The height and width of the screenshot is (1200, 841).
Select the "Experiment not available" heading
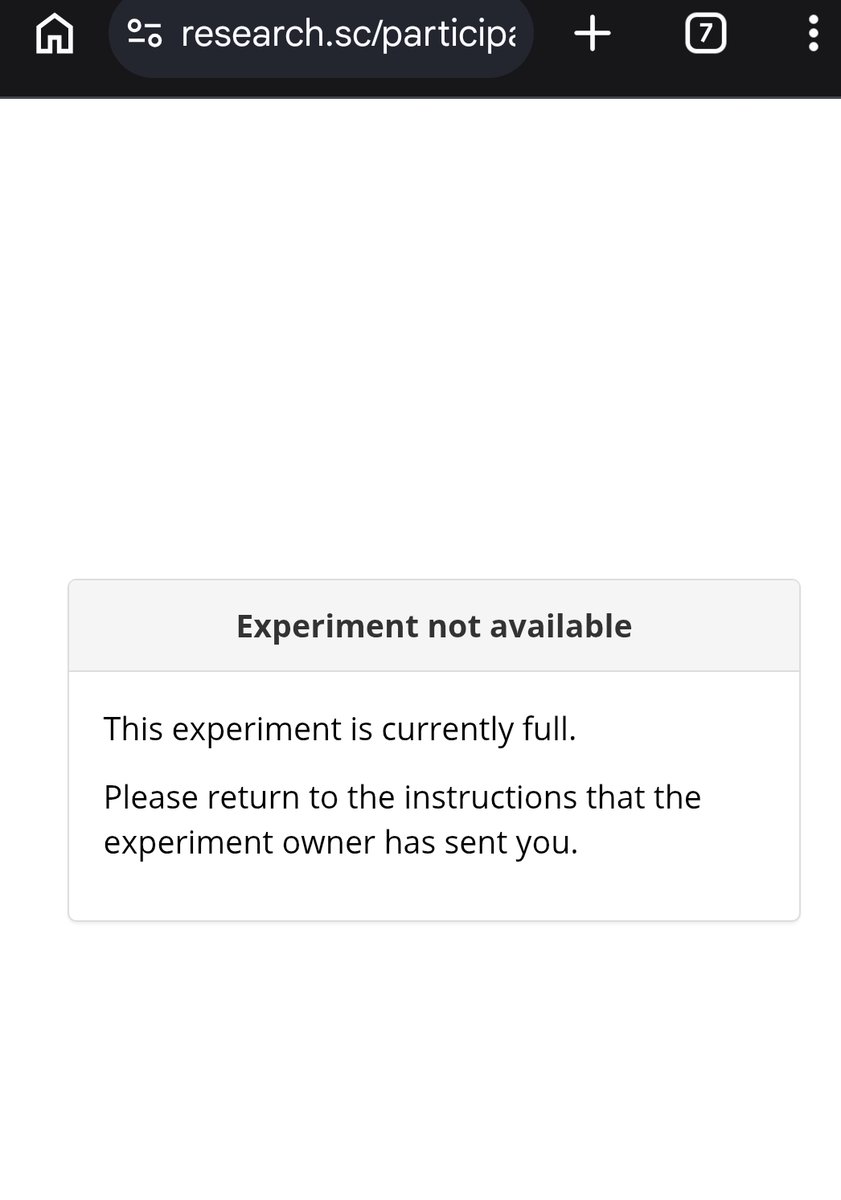coord(434,626)
